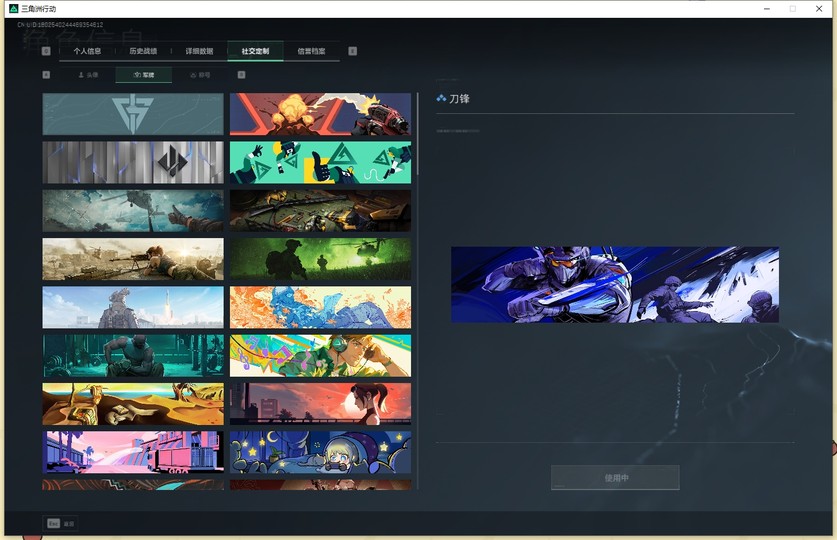This screenshot has width=837, height=540.
Task: Select the sniper woman desert banner
Action: click(133, 259)
